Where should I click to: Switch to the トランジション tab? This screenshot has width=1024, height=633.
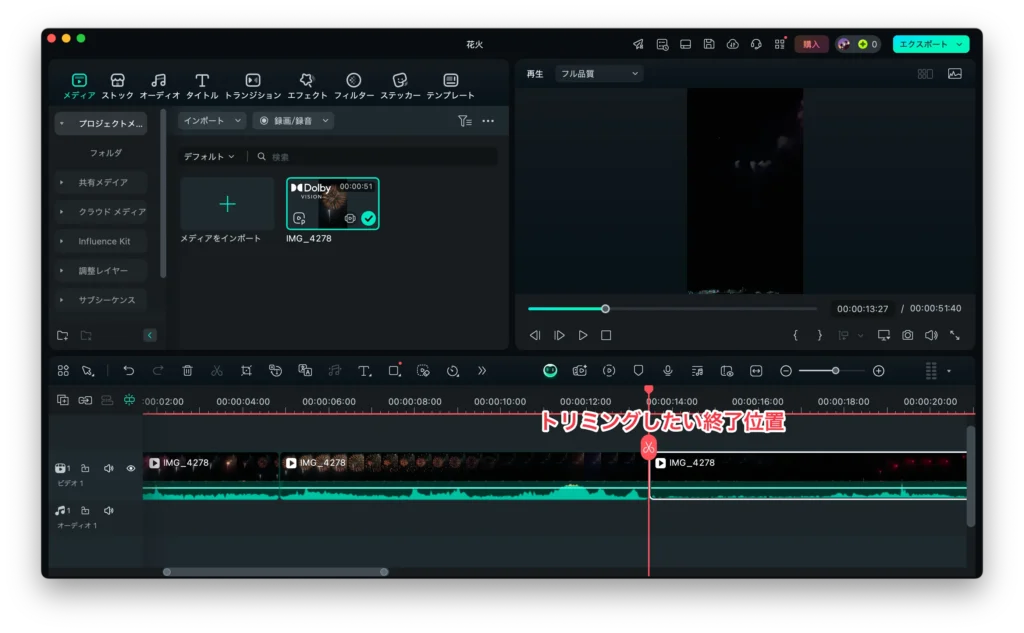coord(253,86)
